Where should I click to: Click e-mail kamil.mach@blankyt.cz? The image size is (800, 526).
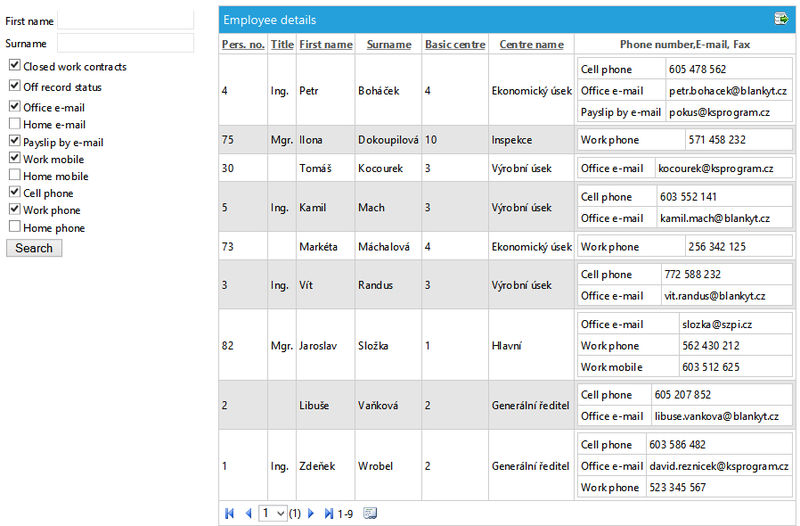[x=714, y=218]
